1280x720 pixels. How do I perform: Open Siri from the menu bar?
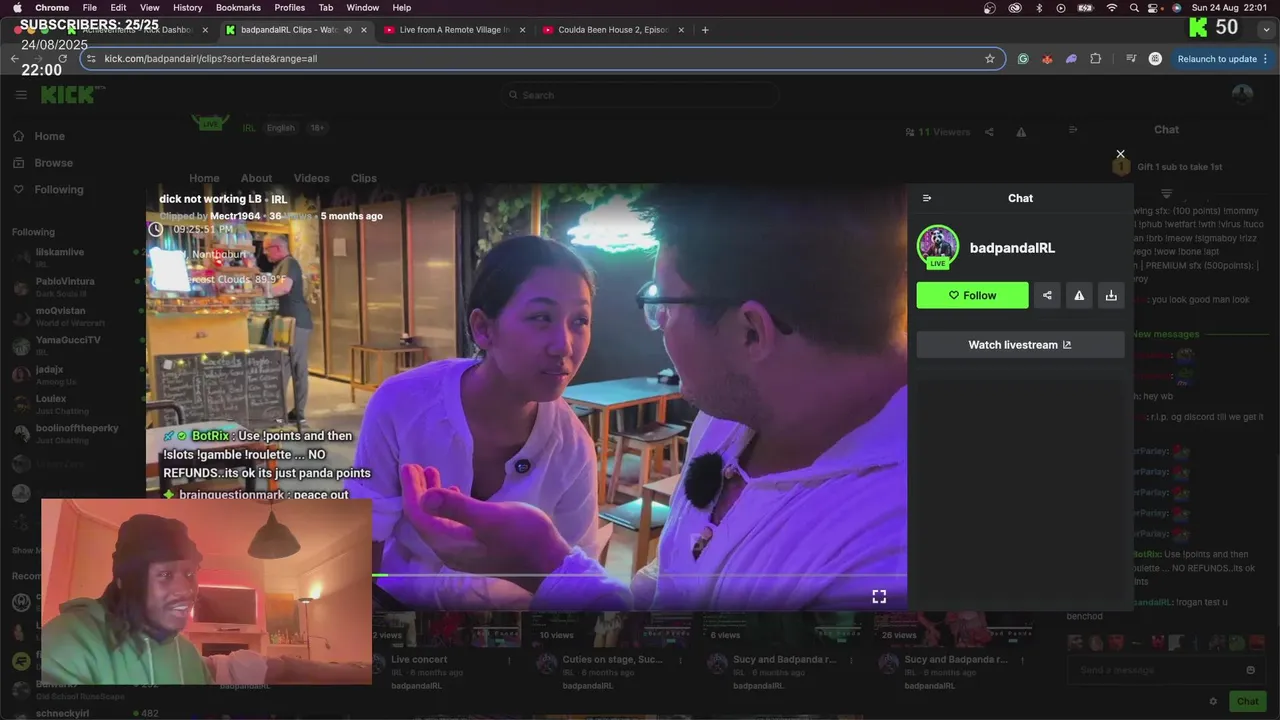tap(1176, 7)
